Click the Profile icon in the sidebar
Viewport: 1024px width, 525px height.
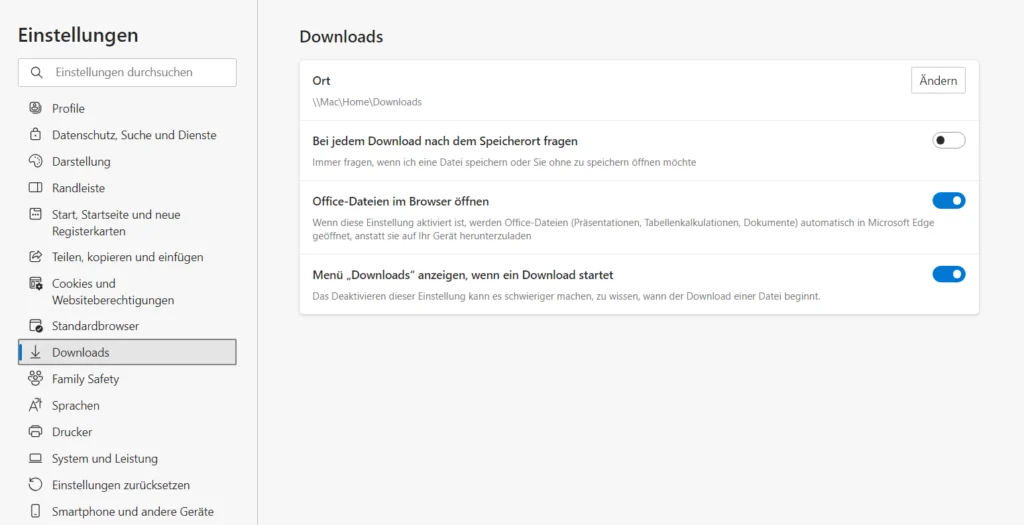coord(35,108)
